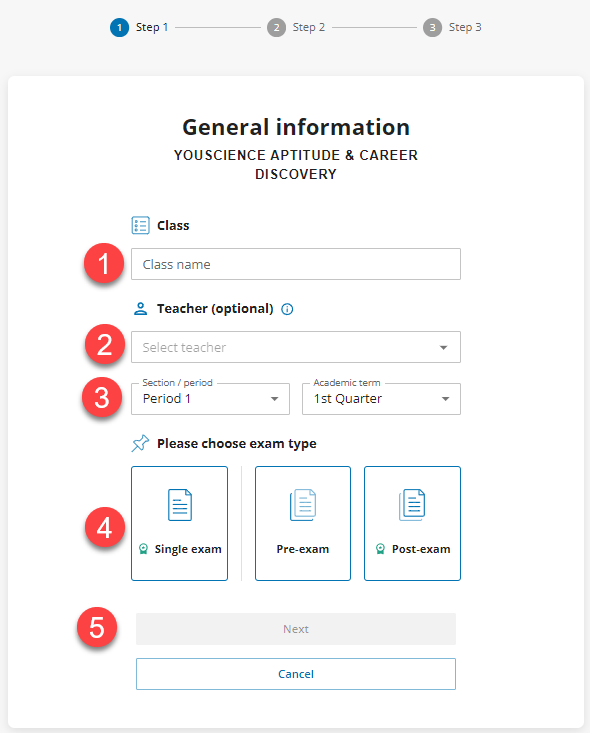Image resolution: width=590 pixels, height=733 pixels.
Task: Click the pushpin icon beside exam type
Action: pos(140,443)
